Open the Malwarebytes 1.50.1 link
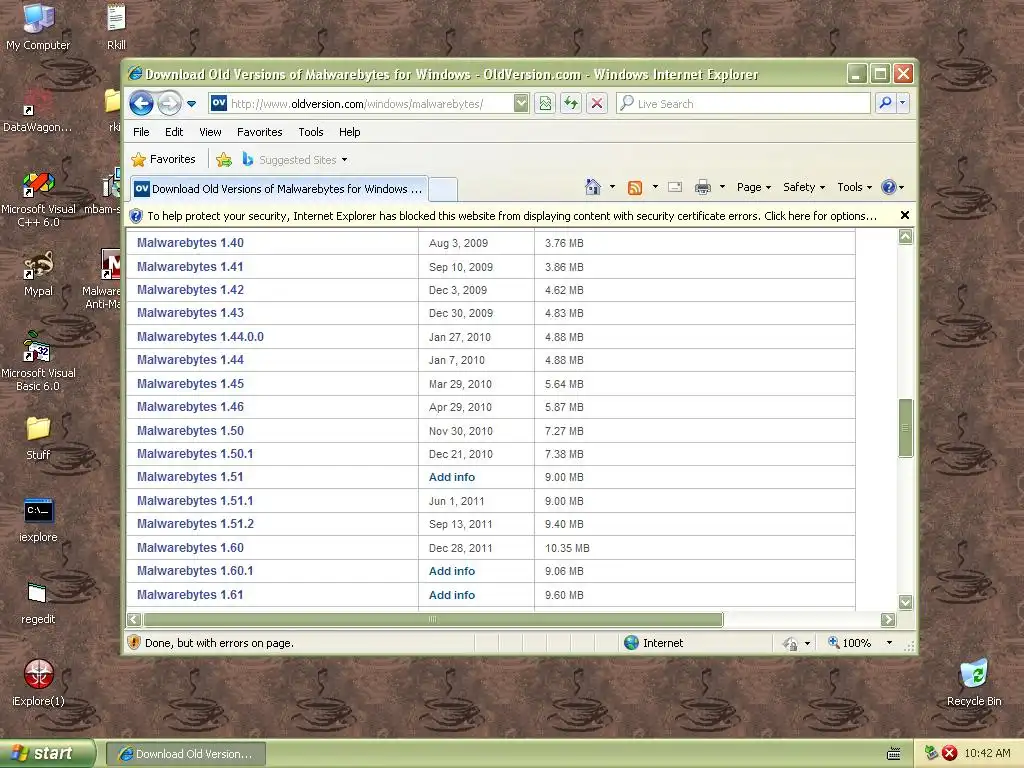Screen dimensions: 1024x768 [x=195, y=454]
